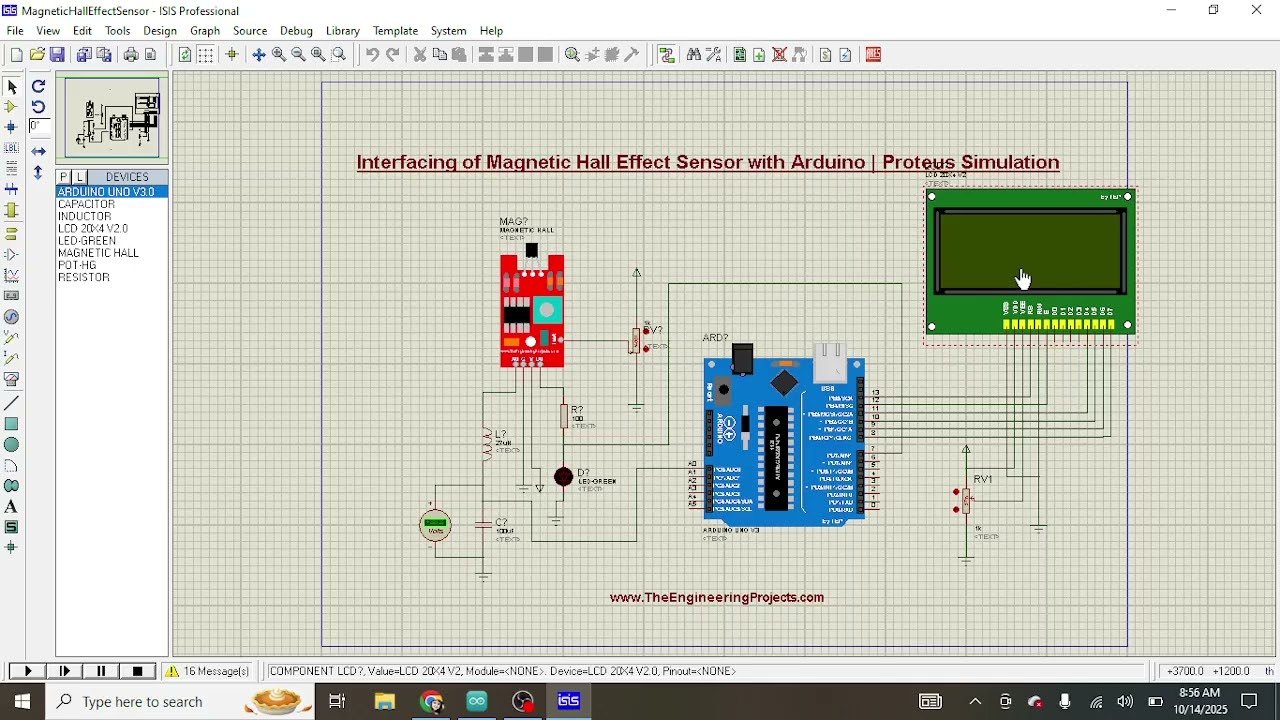Viewport: 1280px width, 720px height.
Task: Select the Wire label mode tool
Action: point(12,148)
